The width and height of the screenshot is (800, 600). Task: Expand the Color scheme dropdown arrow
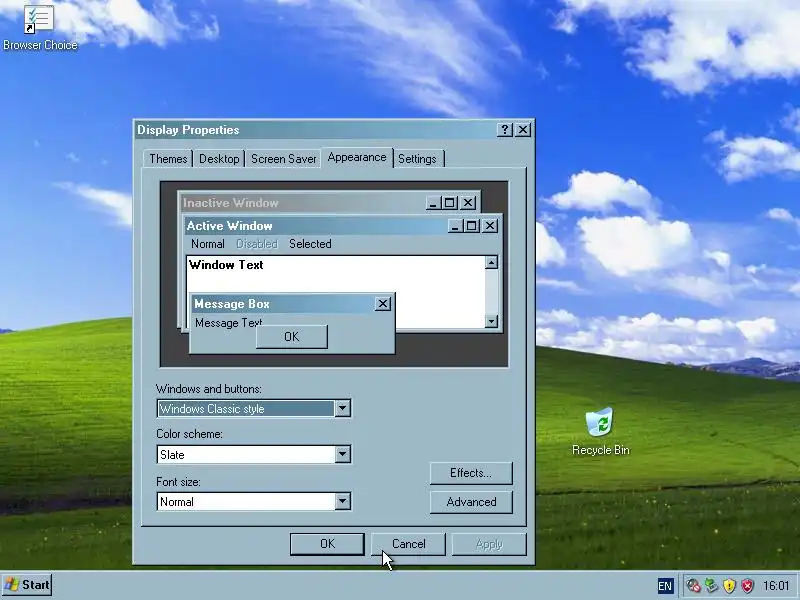click(x=342, y=454)
